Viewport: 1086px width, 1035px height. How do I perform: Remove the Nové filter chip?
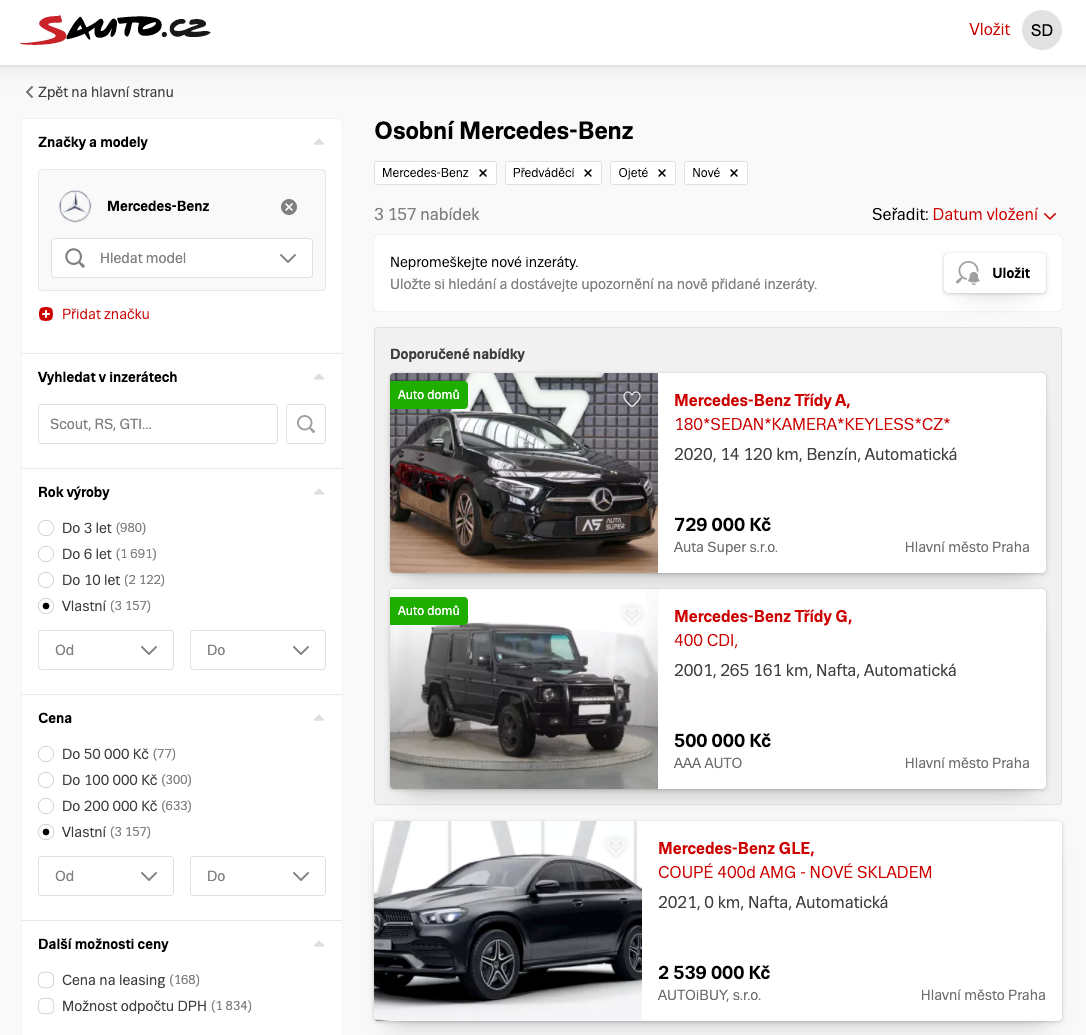pos(734,173)
